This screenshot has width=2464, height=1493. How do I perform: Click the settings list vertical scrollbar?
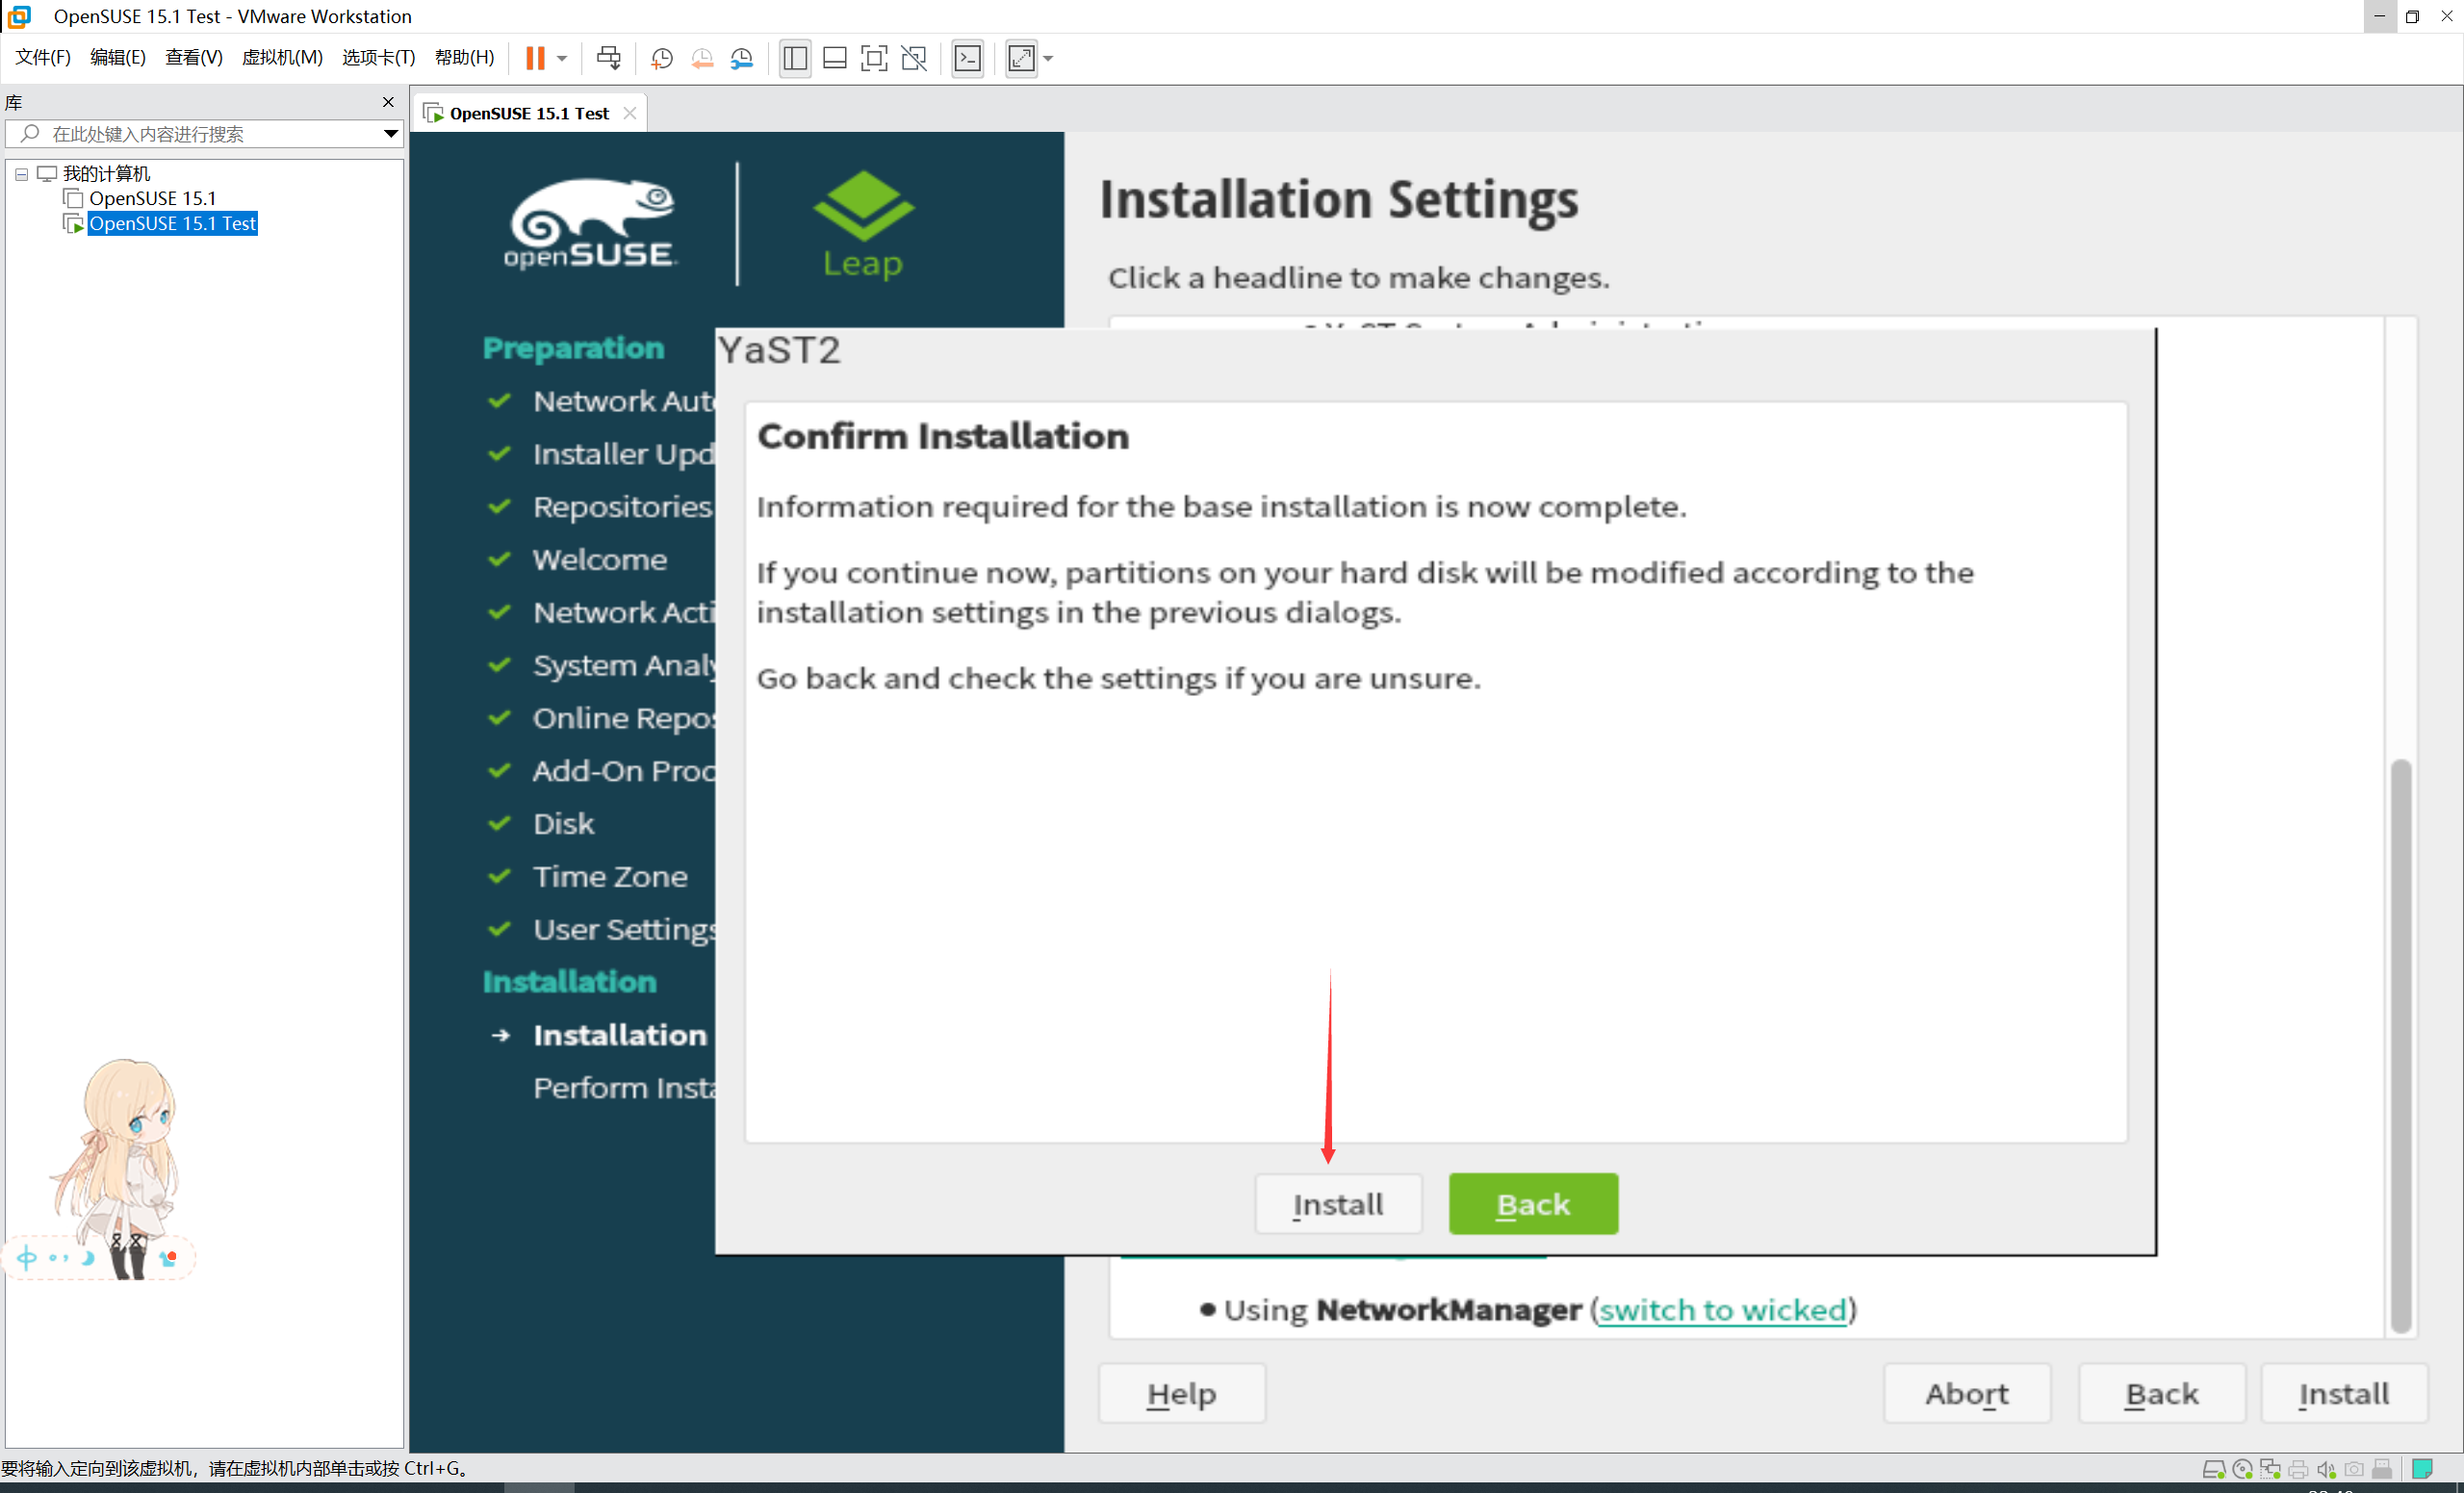pyautogui.click(x=2400, y=1045)
